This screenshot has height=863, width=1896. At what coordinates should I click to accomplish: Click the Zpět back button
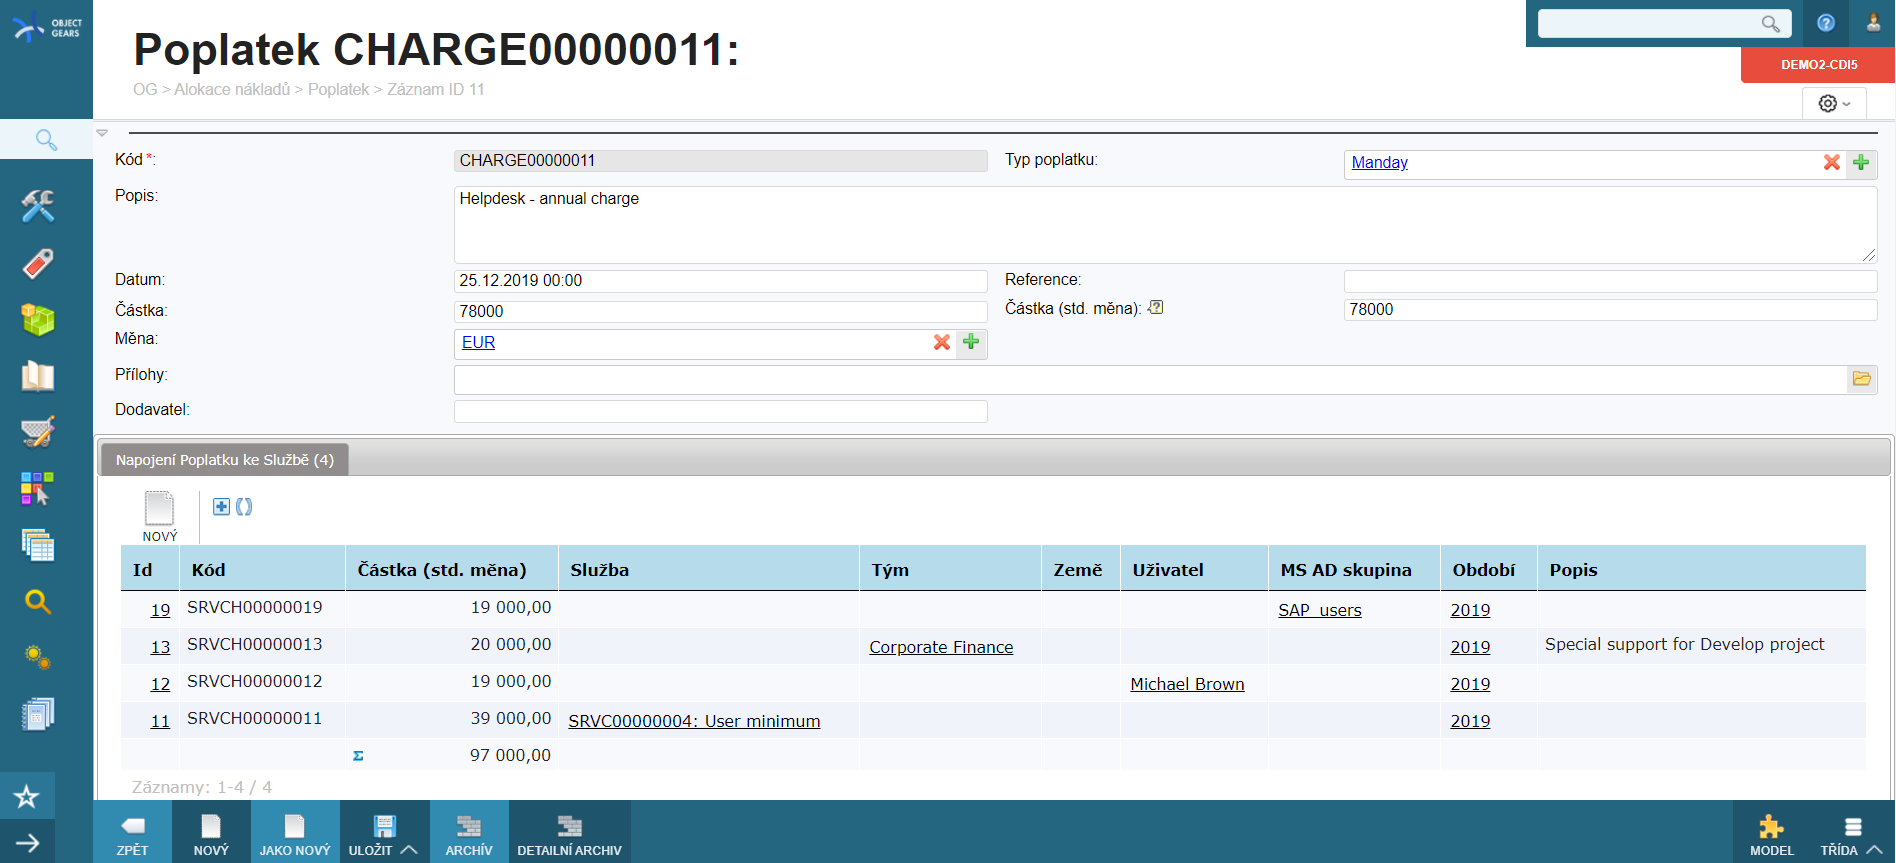point(132,835)
